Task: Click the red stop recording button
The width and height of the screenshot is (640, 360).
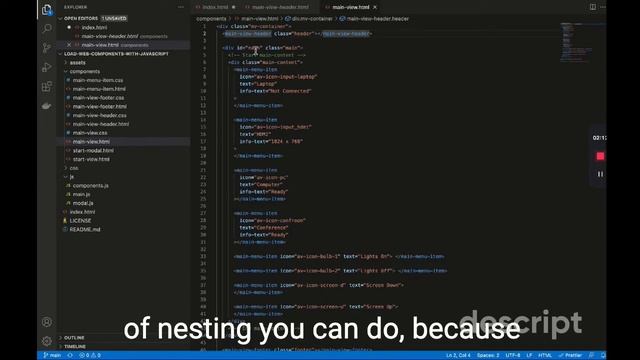Action: click(x=600, y=156)
